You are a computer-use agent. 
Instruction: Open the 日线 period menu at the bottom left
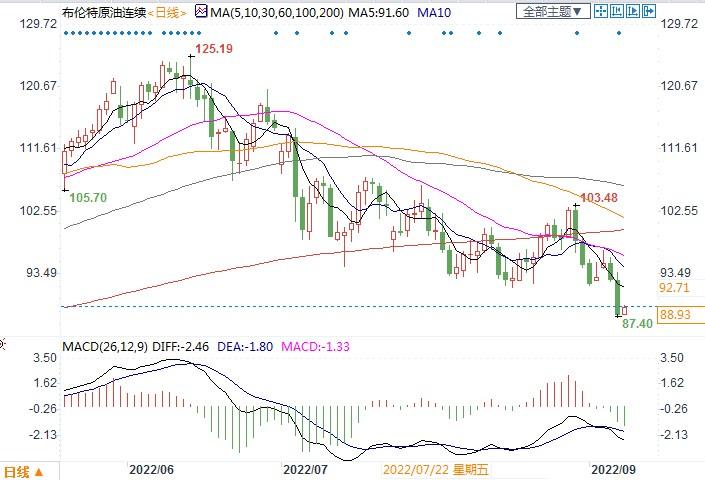[x=24, y=472]
